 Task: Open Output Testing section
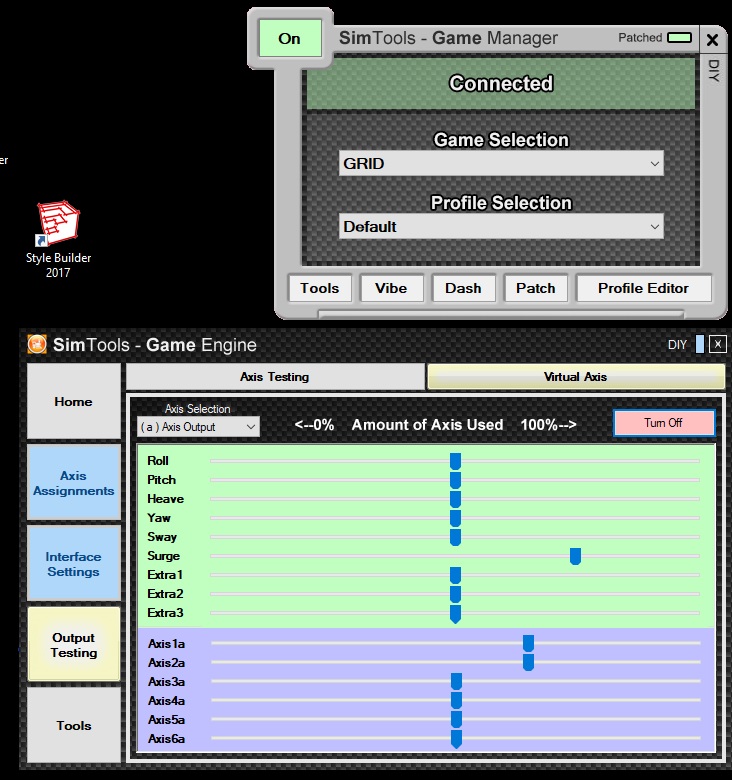click(x=74, y=645)
